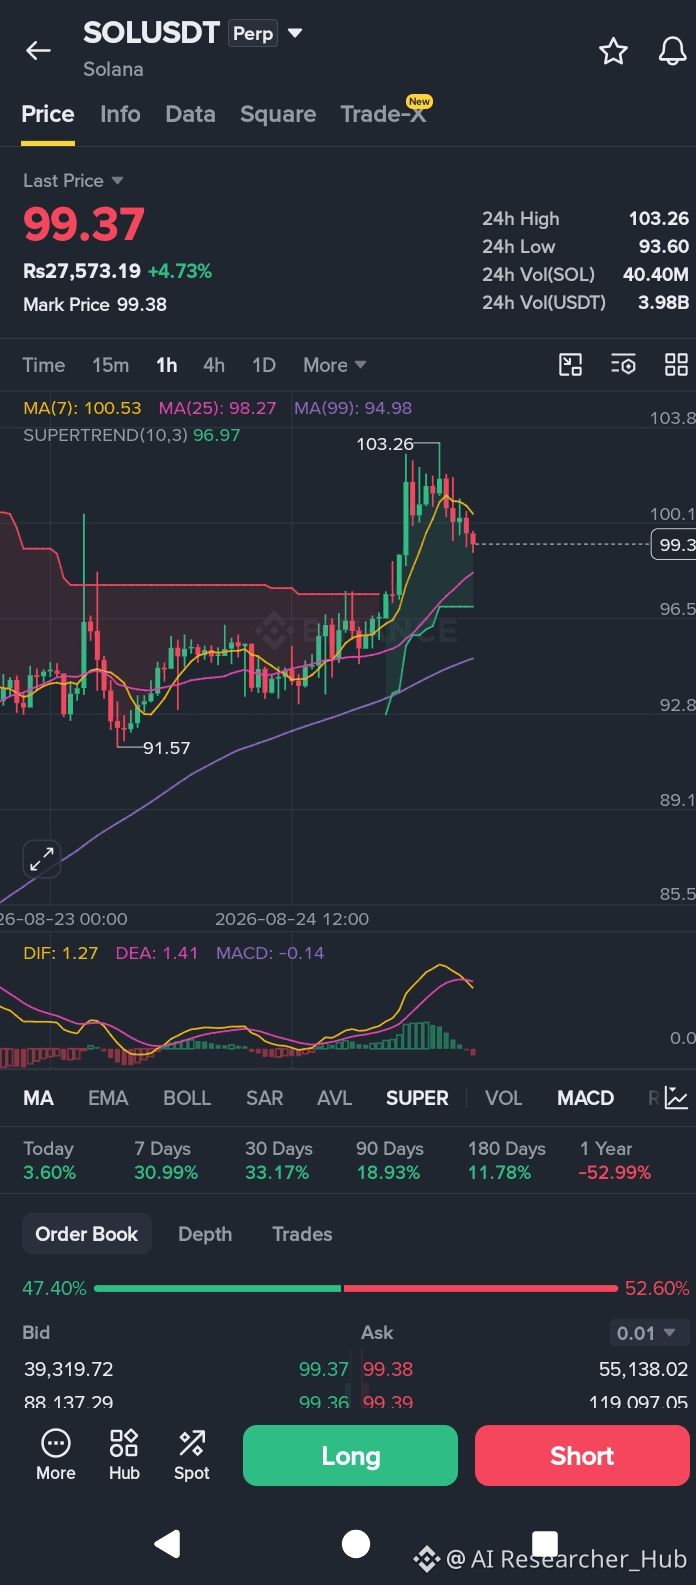Open the Hub icon in bottom bar
Screen dimensions: 696x1585
click(124, 1455)
